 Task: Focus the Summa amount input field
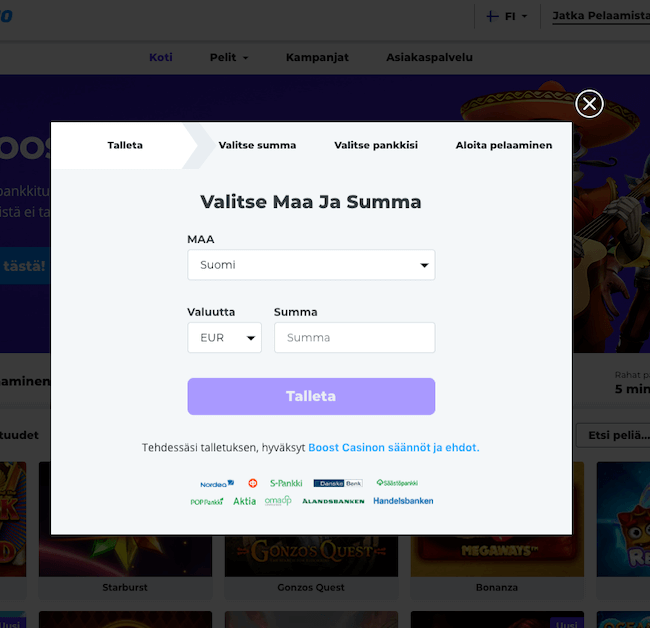tap(355, 338)
